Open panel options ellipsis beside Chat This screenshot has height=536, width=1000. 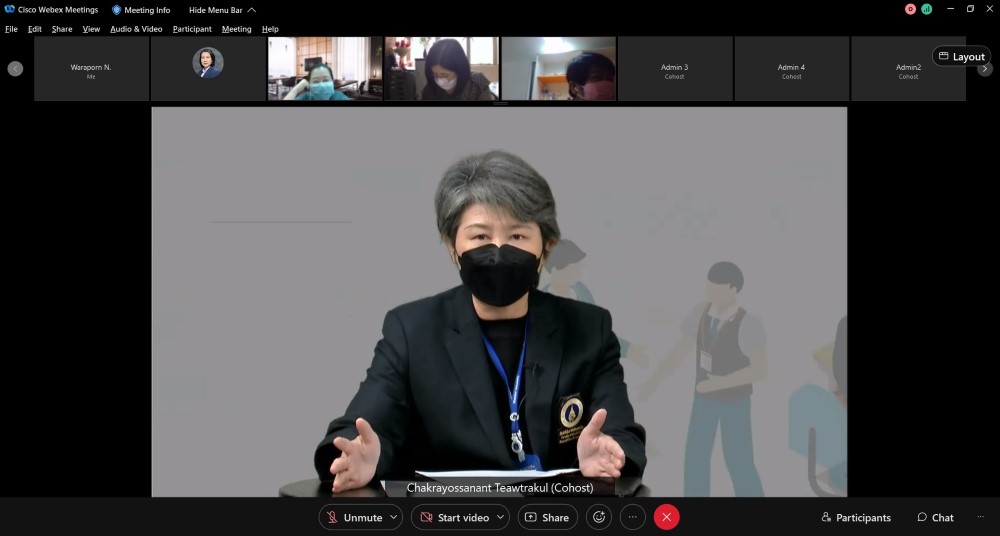pyautogui.click(x=980, y=517)
